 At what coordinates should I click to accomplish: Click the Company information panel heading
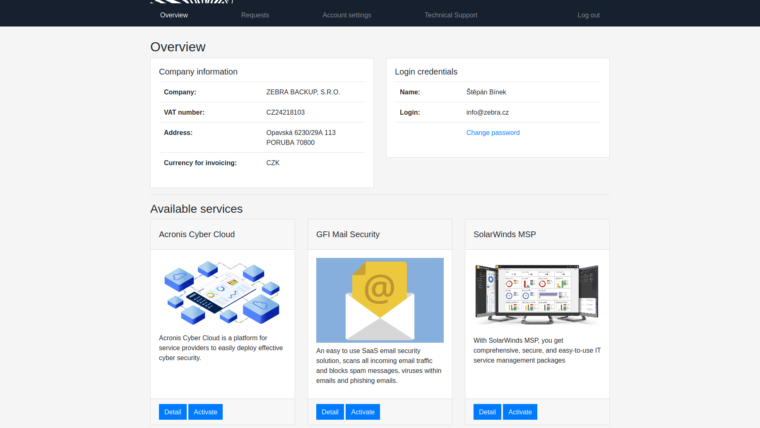coord(198,72)
